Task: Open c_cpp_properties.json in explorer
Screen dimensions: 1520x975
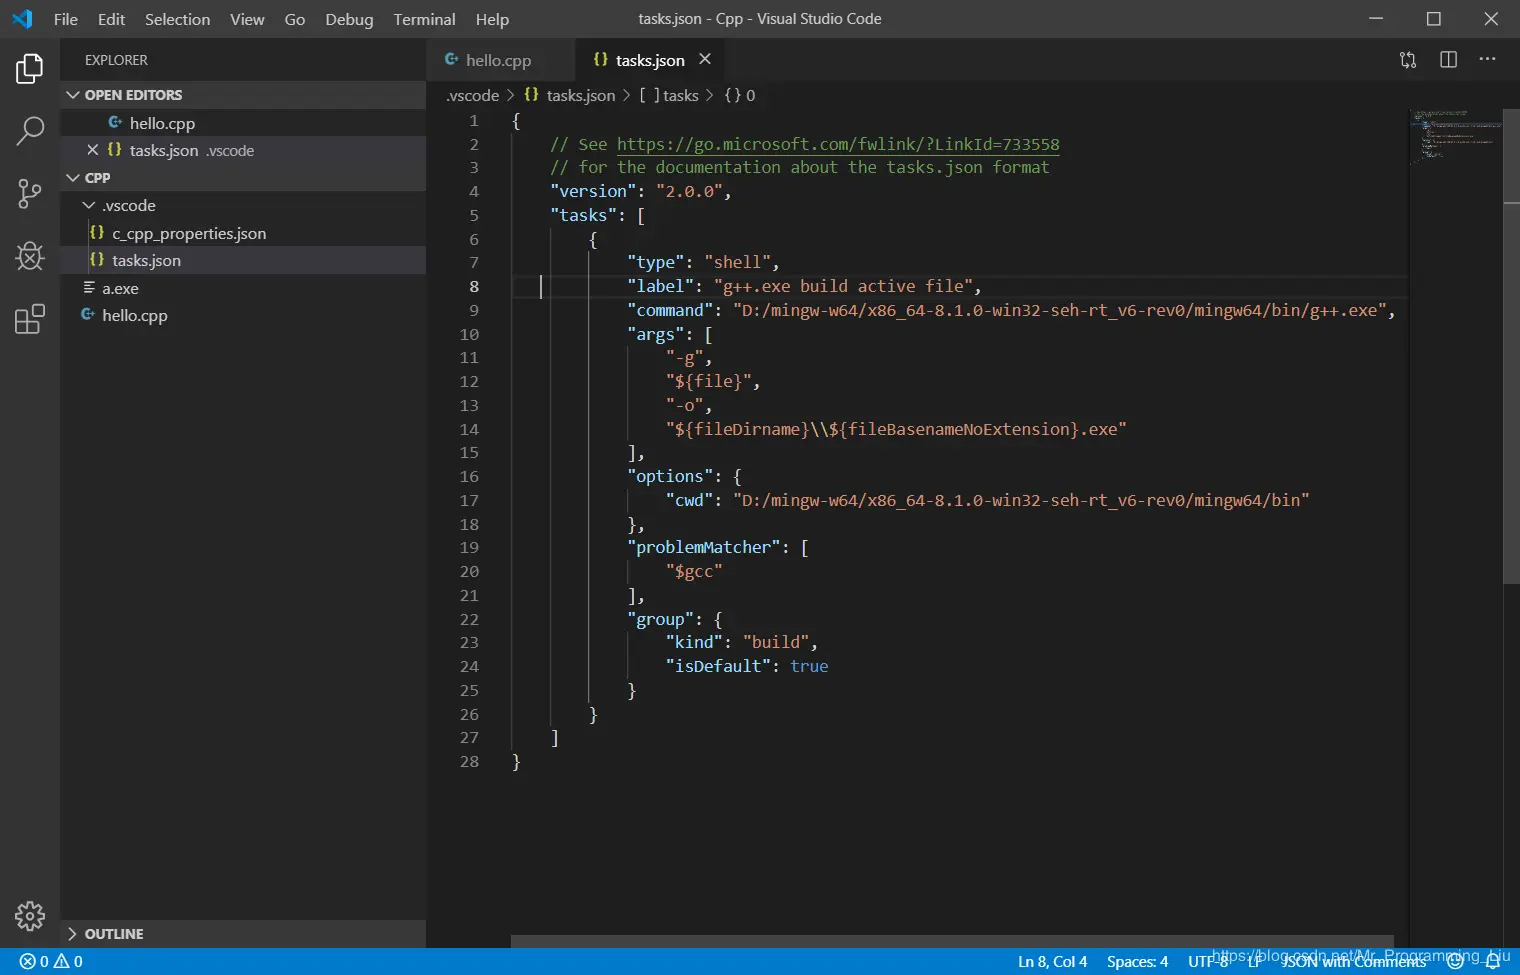Action: [x=243, y=233]
